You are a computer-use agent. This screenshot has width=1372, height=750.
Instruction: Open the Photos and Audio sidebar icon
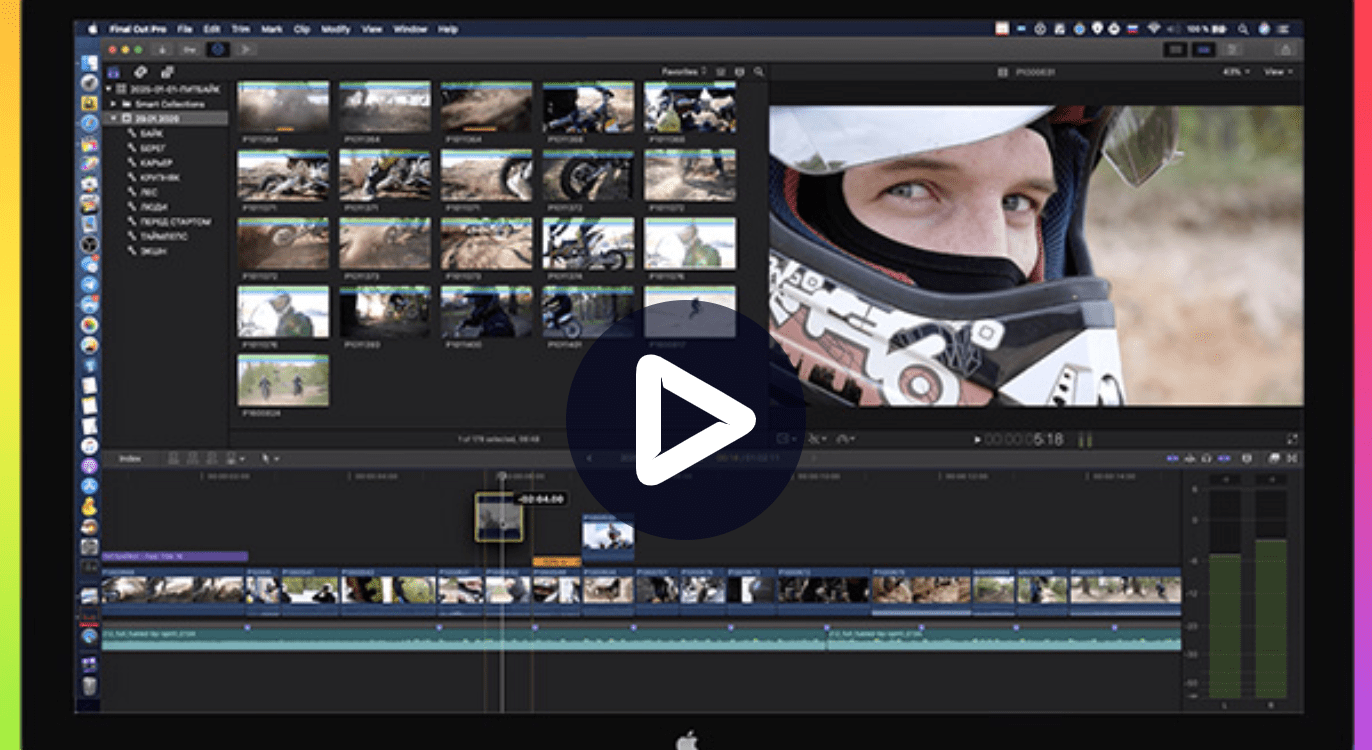[141, 72]
